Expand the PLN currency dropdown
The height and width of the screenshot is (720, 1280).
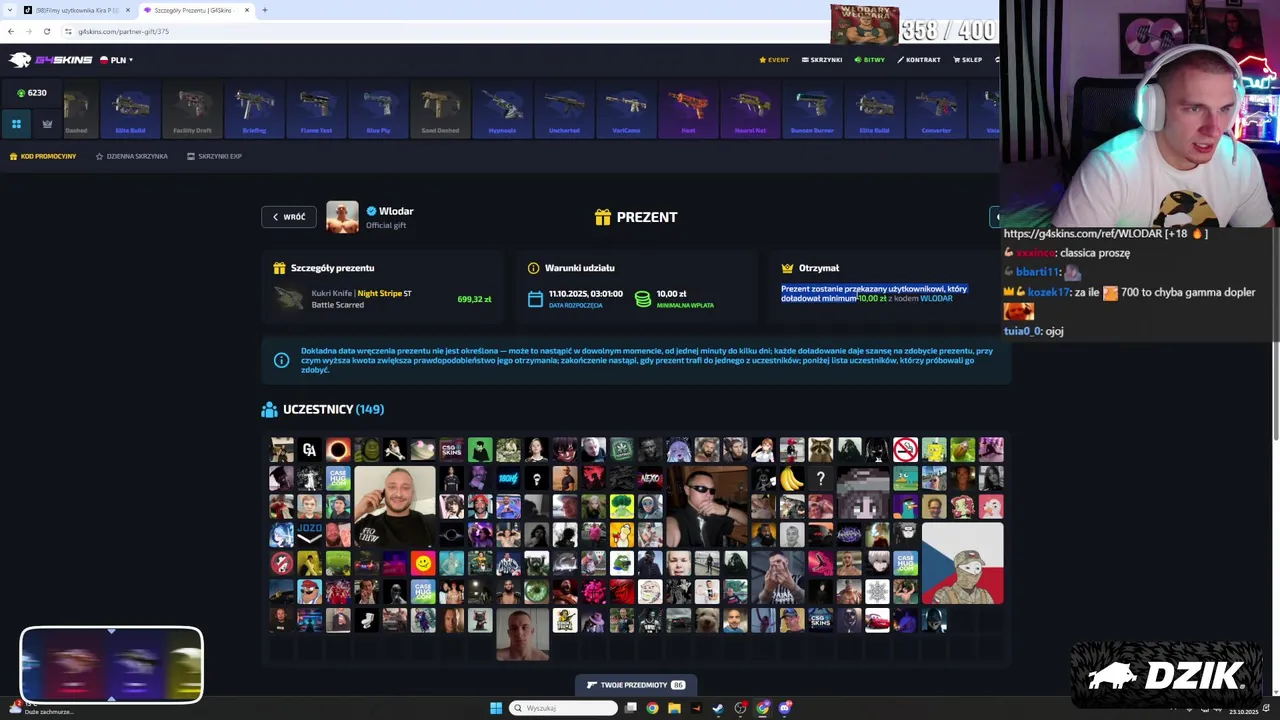116,60
